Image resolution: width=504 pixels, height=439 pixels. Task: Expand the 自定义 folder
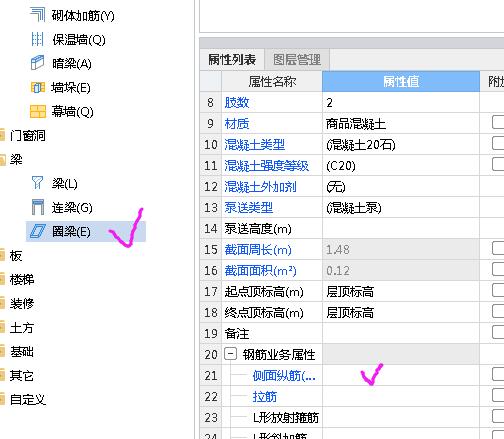click(x=3, y=399)
